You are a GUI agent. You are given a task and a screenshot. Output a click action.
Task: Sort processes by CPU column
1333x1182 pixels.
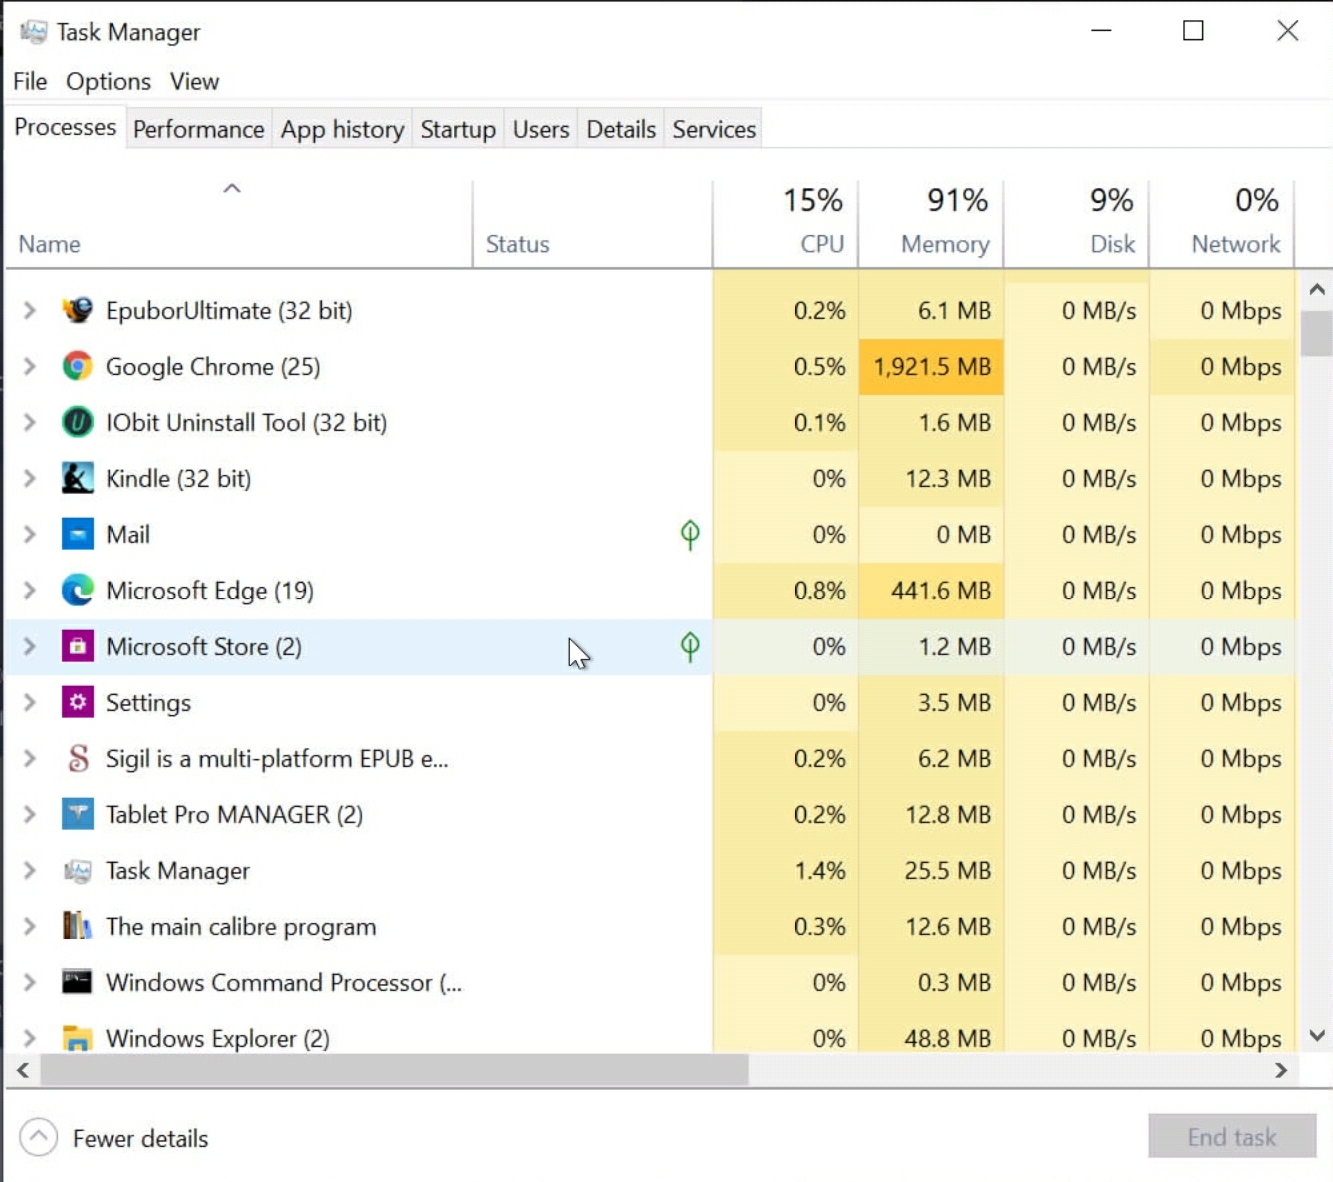click(786, 224)
